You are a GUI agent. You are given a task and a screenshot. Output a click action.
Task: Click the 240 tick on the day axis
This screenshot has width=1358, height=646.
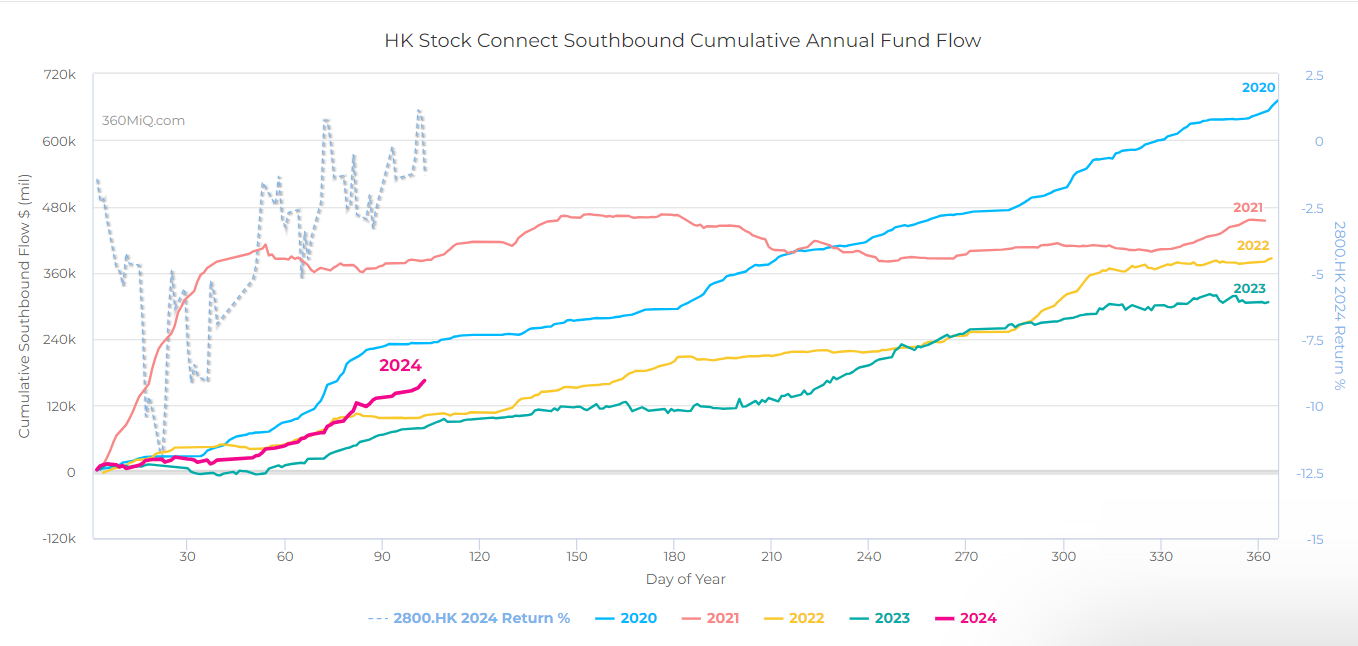tap(869, 556)
